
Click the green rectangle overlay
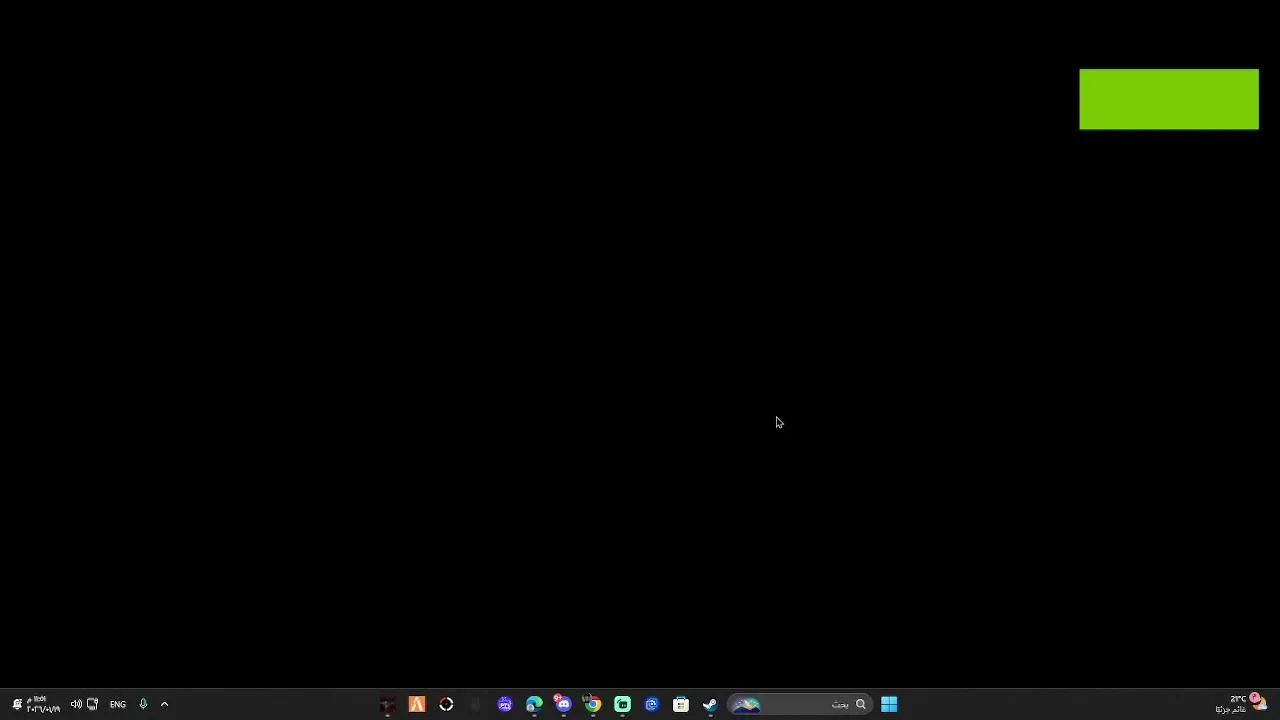click(1169, 99)
